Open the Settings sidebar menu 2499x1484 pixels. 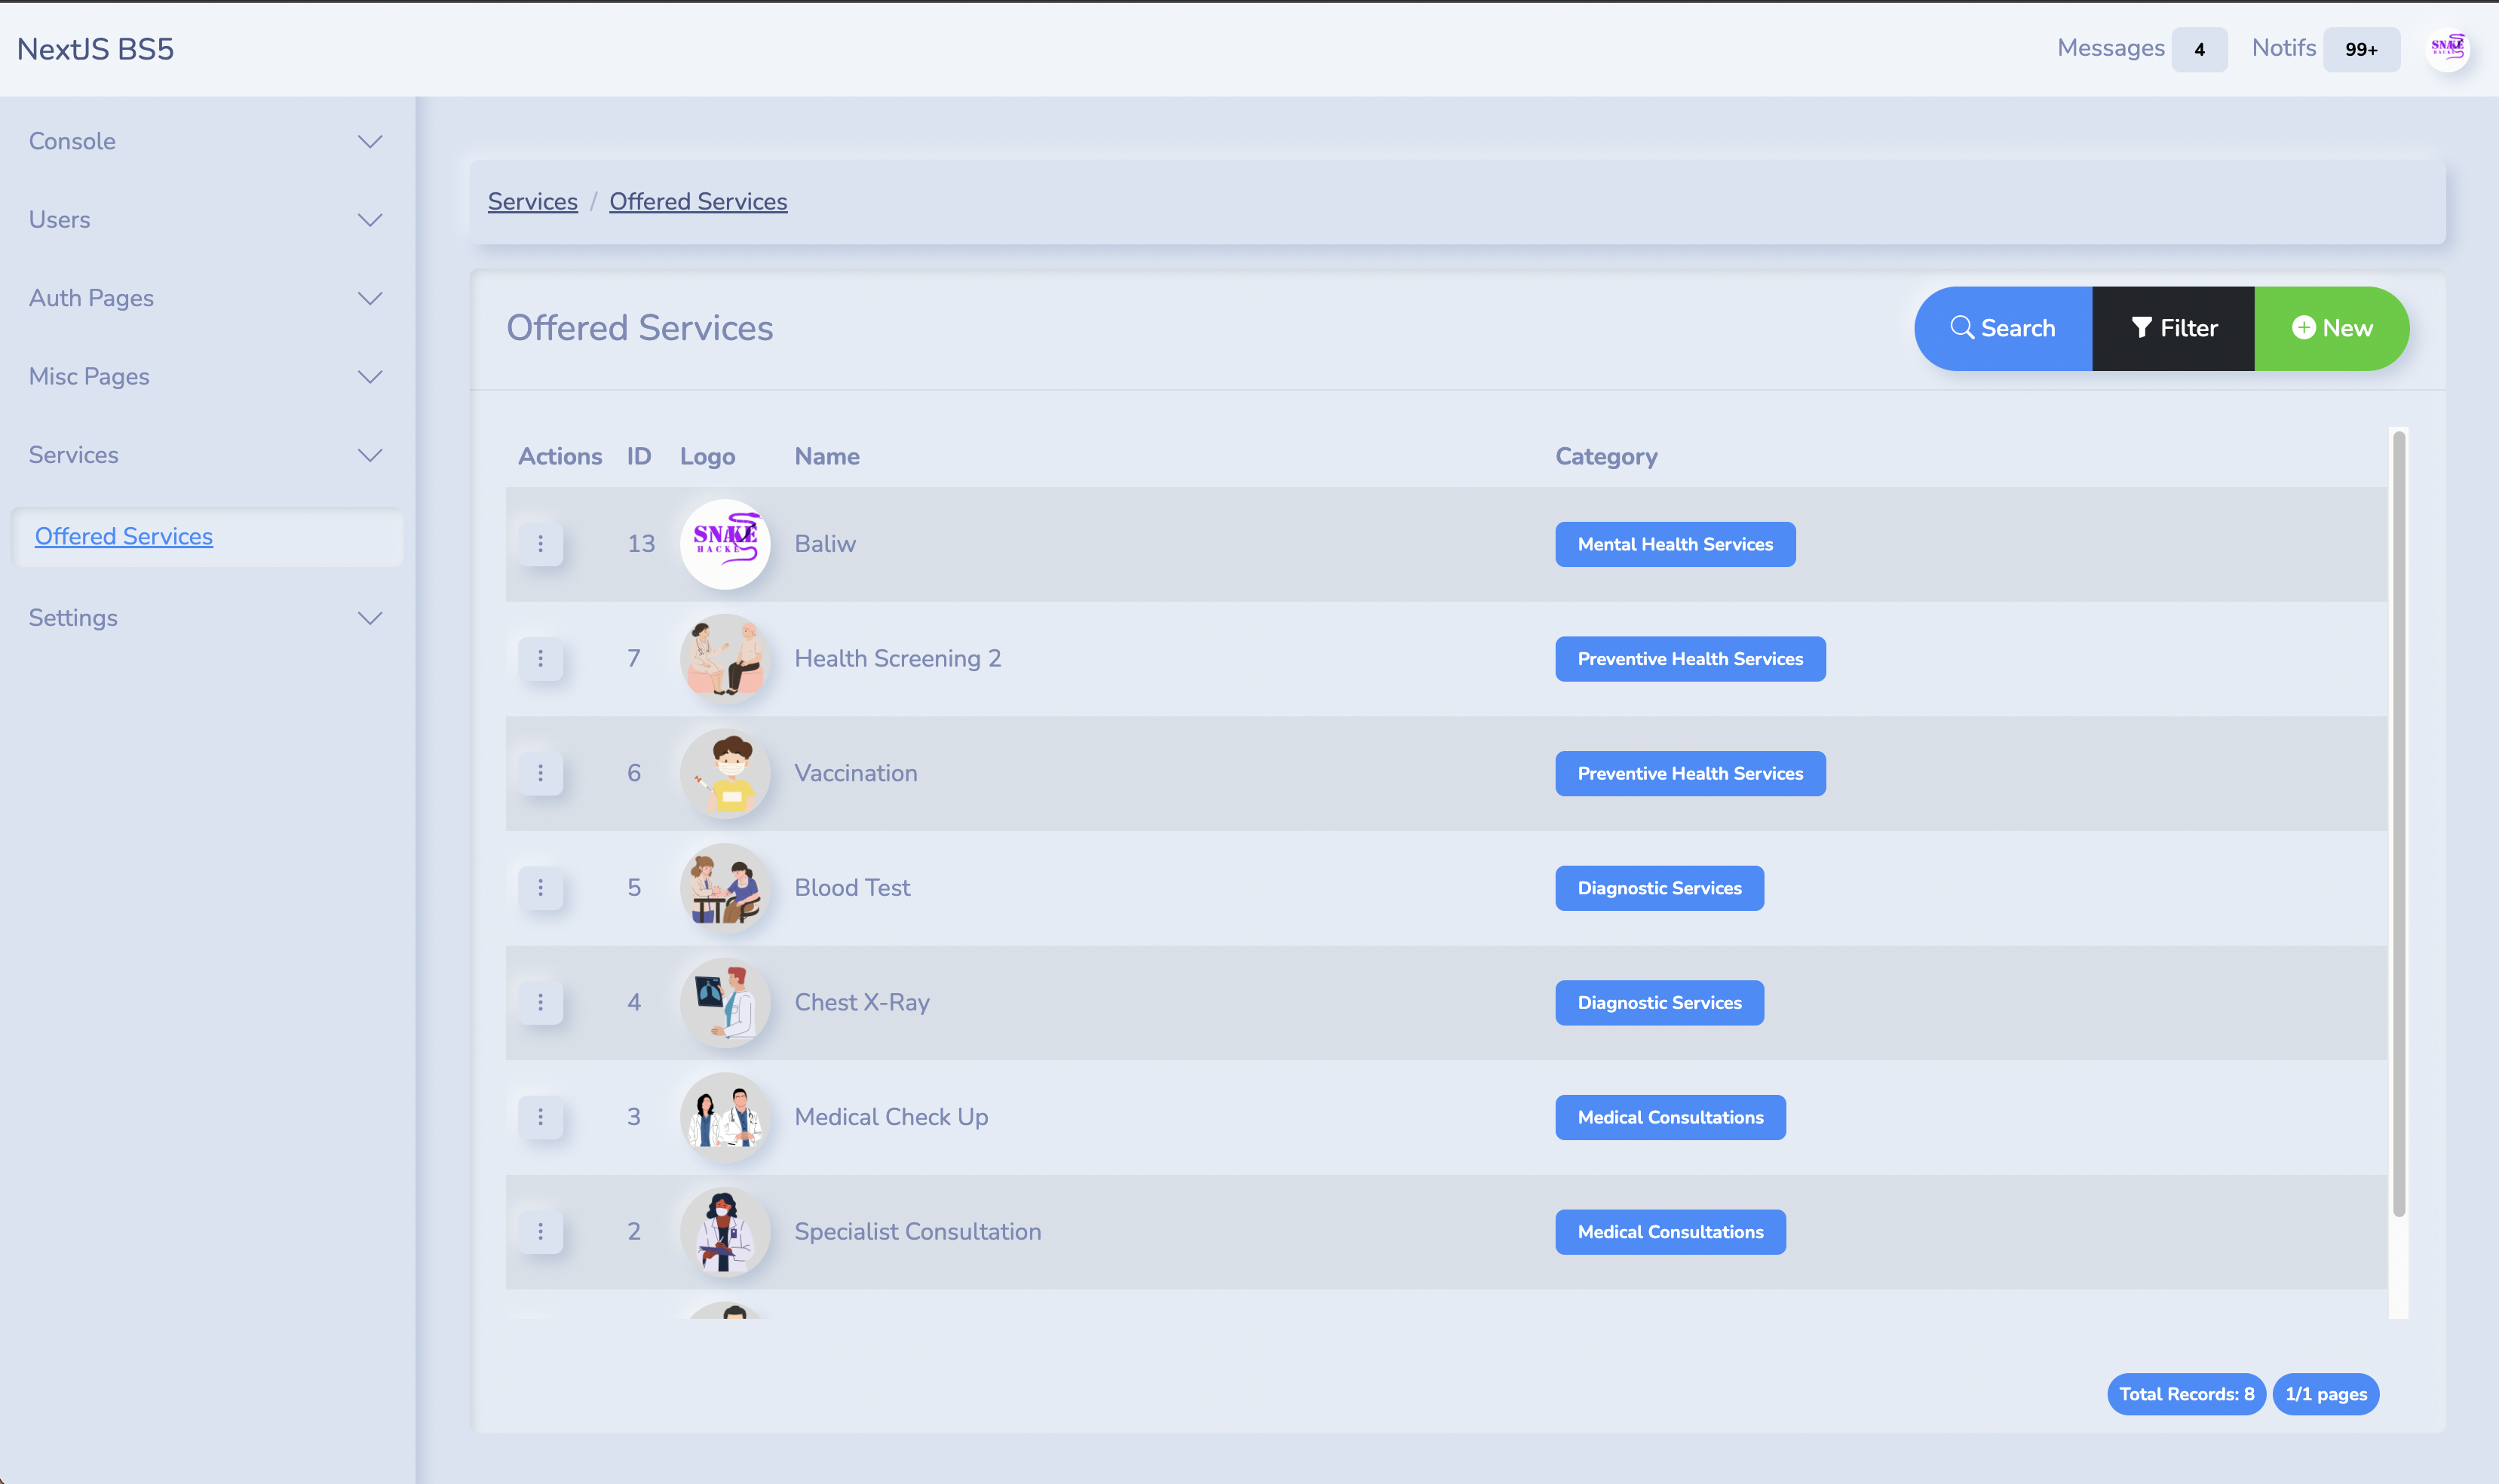click(370, 618)
